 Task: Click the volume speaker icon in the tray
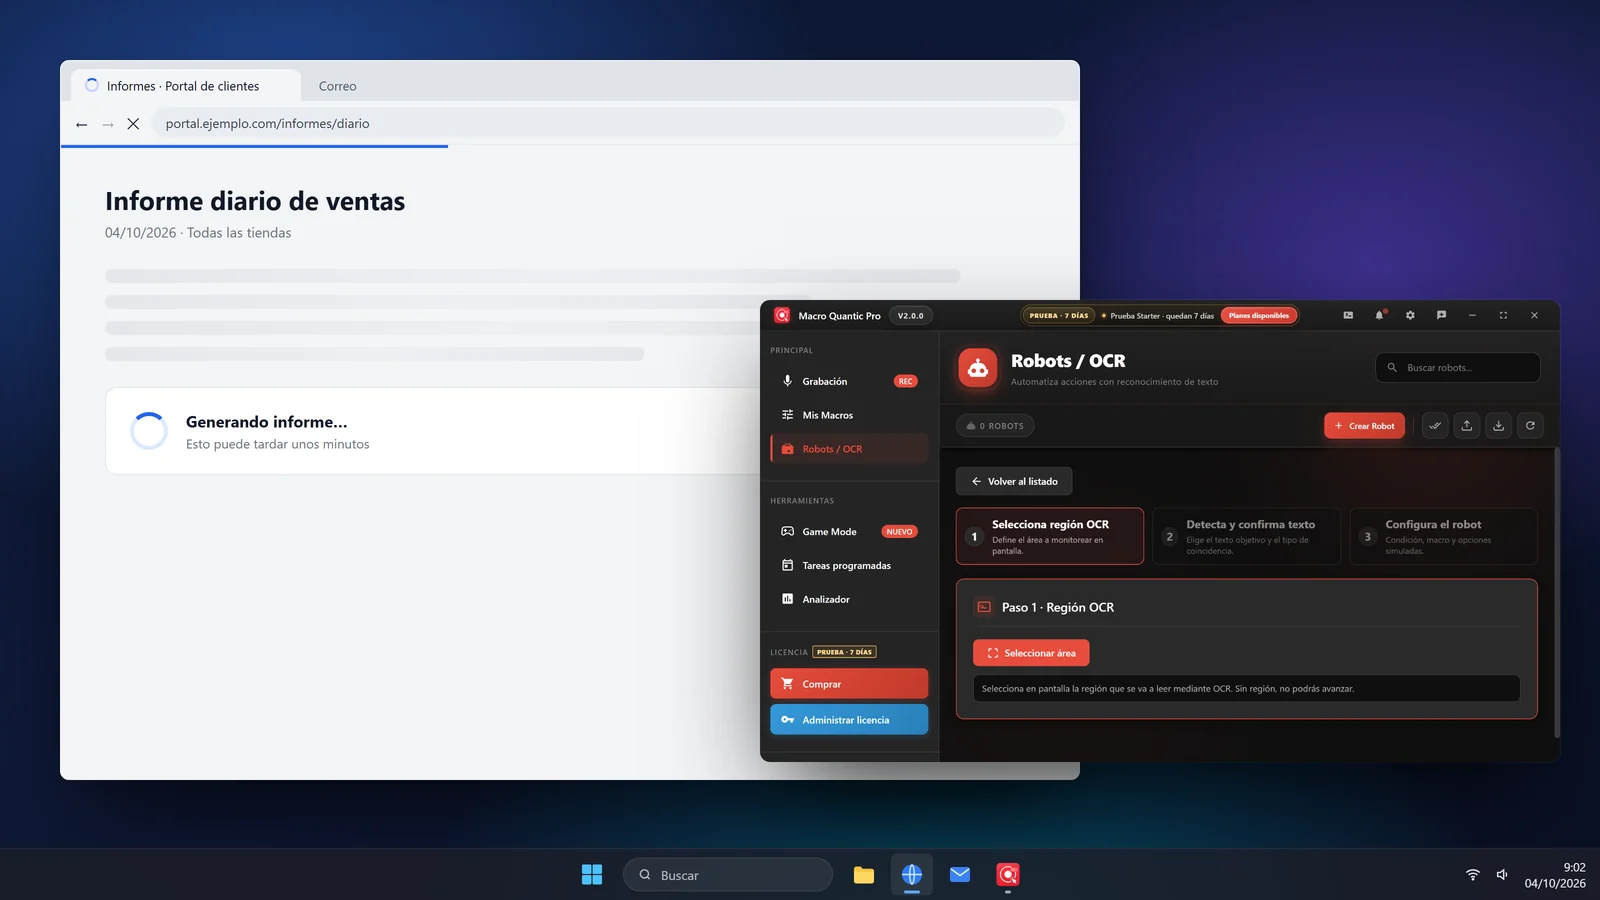coord(1502,875)
